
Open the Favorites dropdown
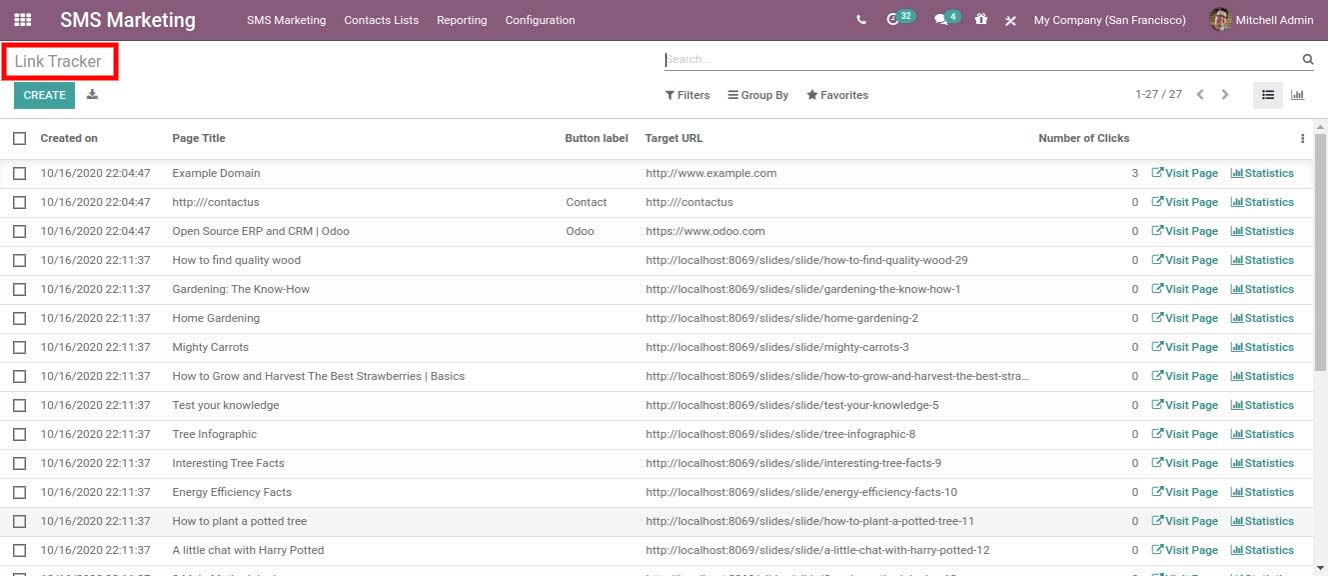click(x=837, y=95)
